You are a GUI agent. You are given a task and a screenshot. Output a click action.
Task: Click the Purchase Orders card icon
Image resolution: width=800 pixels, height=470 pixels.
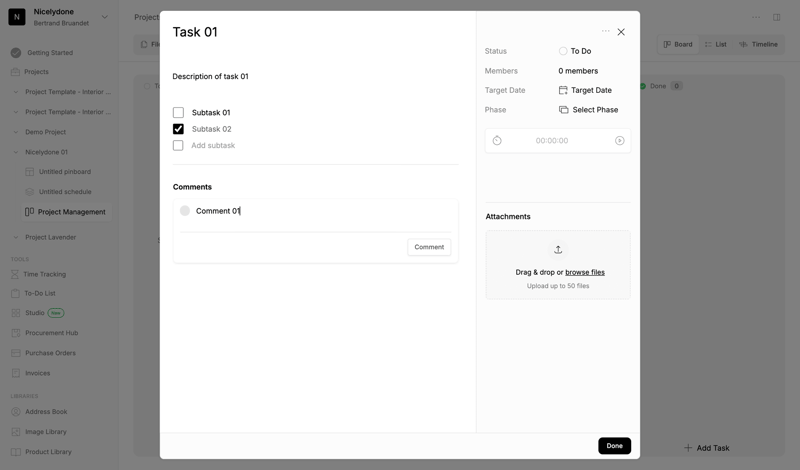click(16, 353)
